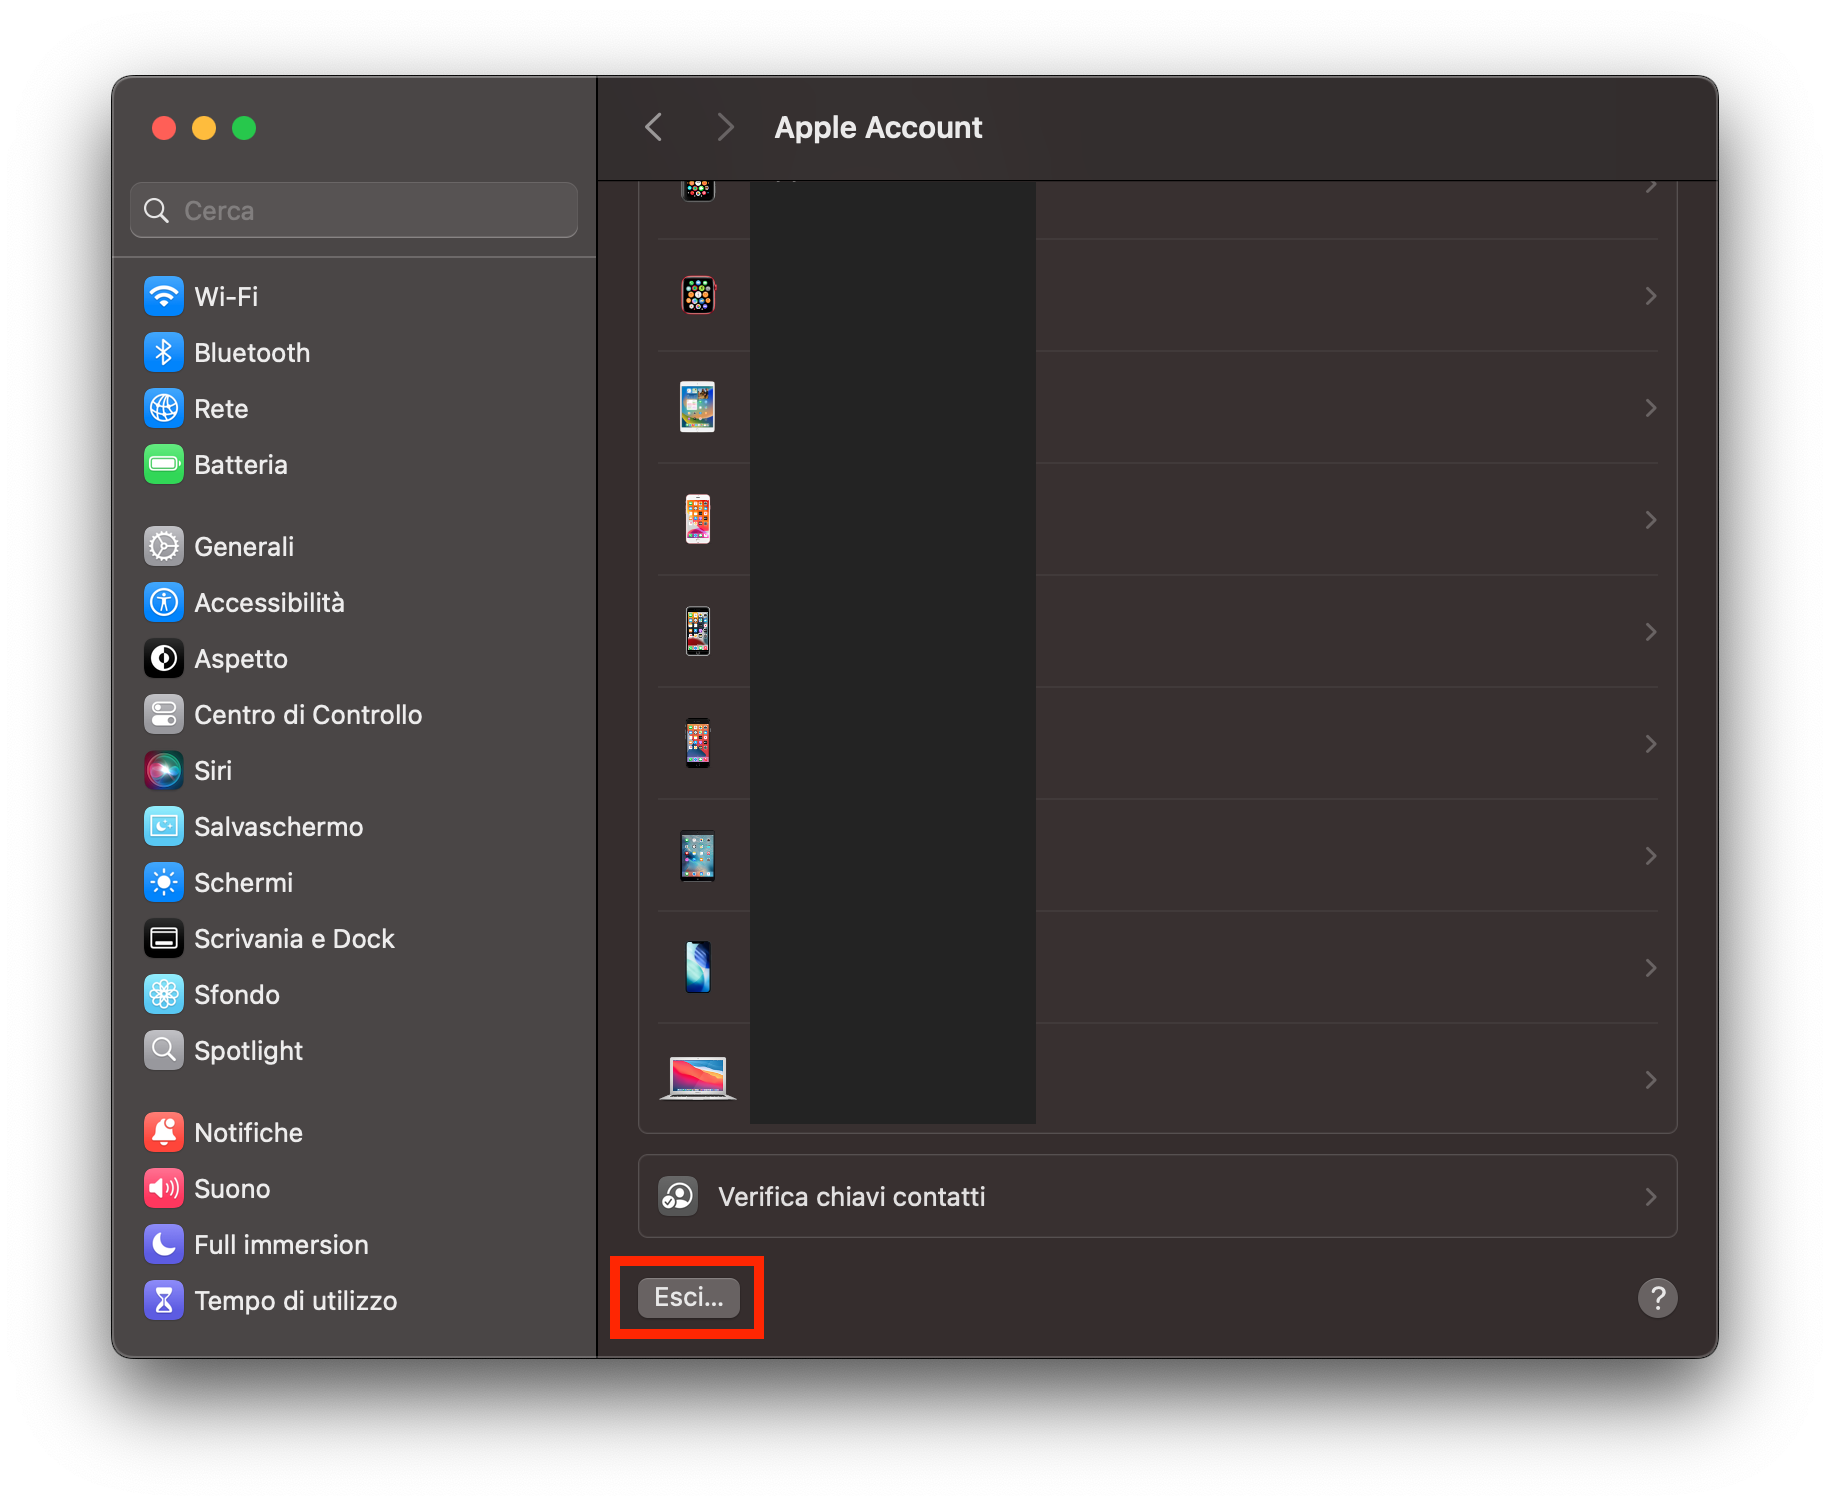1830x1506 pixels.
Task: Select Batteria green battery icon
Action: click(164, 464)
